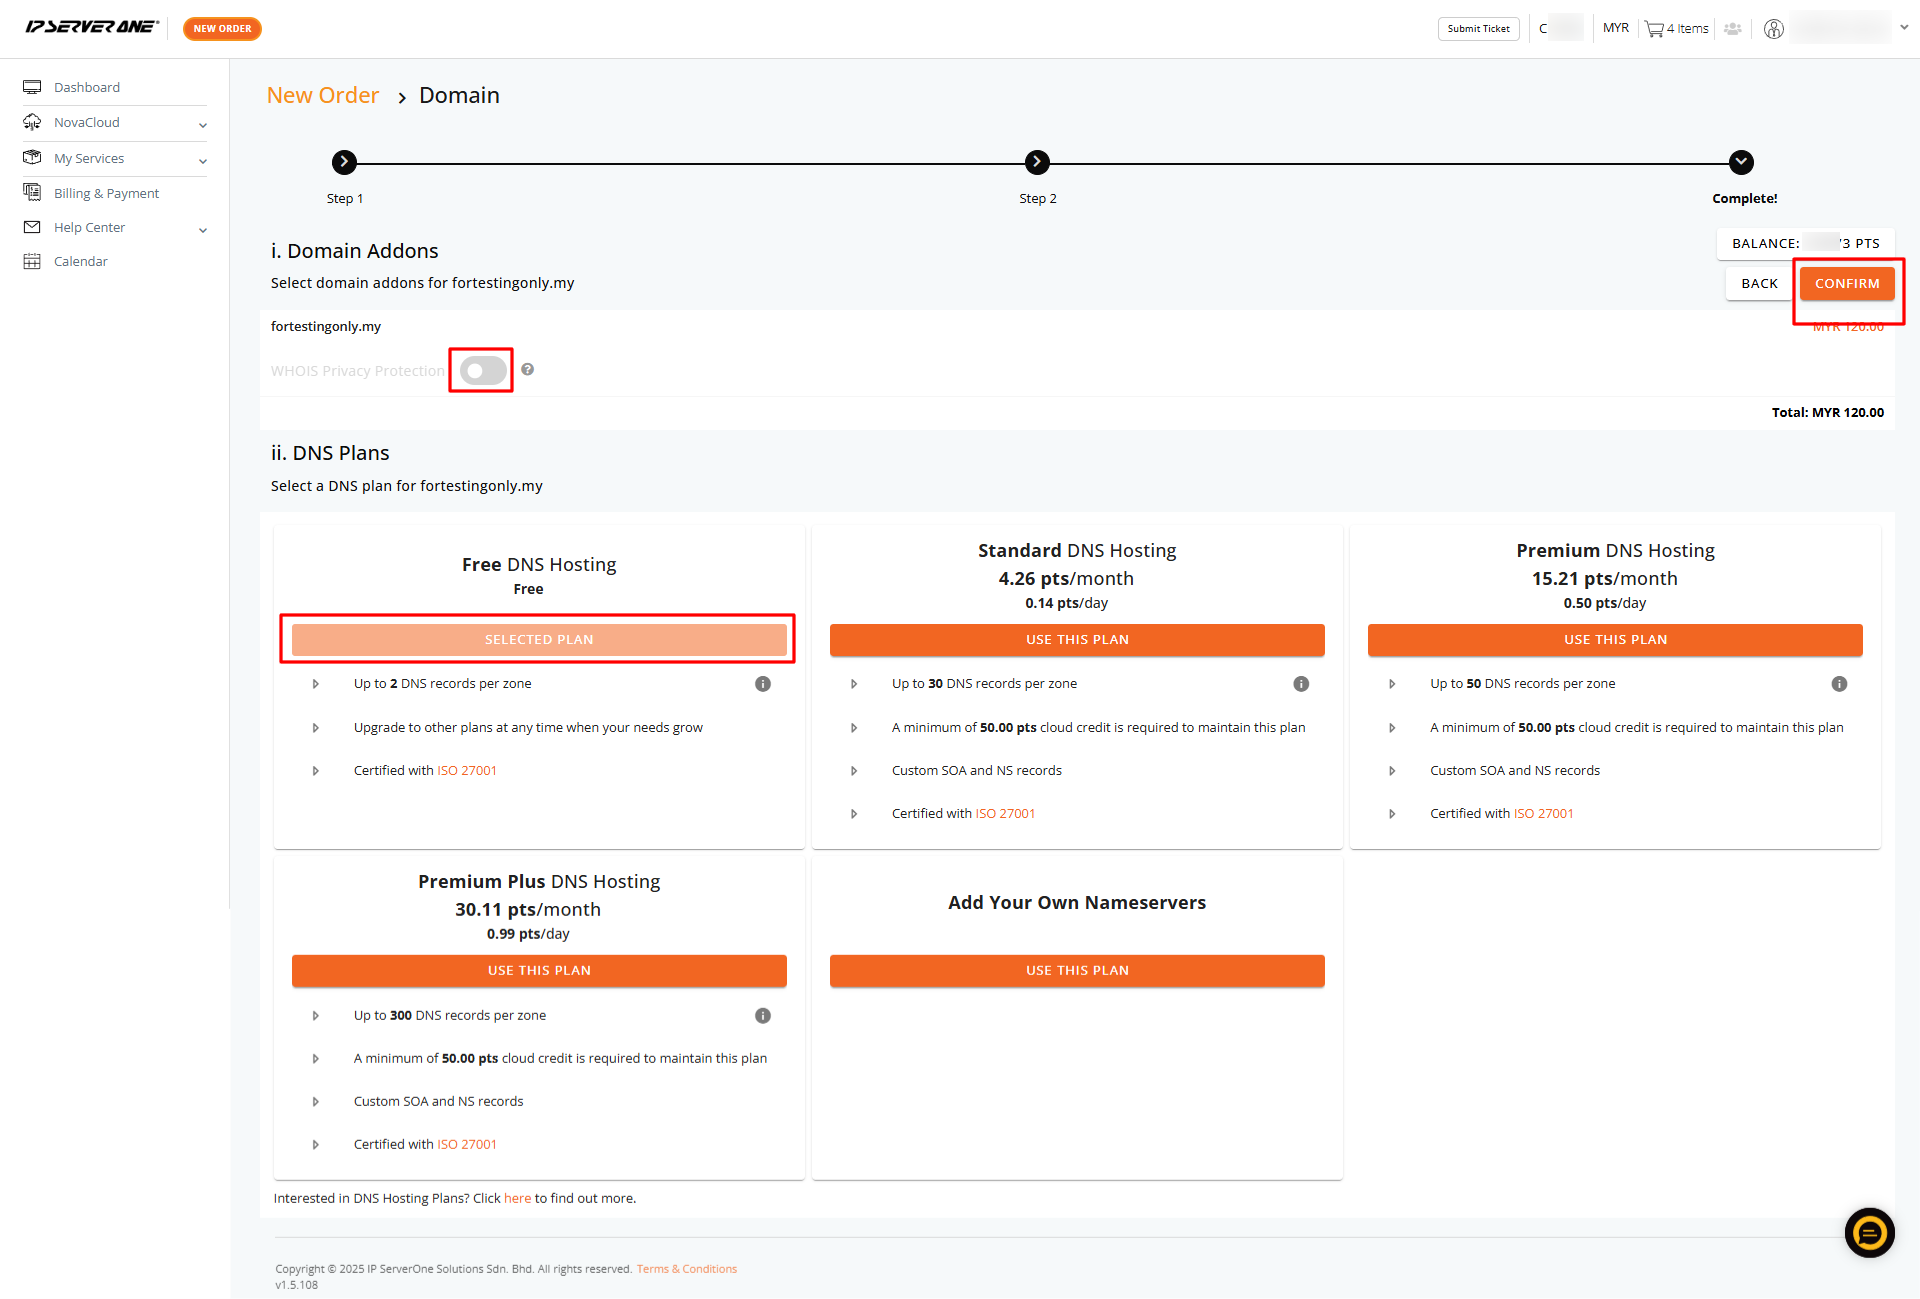
Task: Show info for Premium Plus 300 DNS records
Action: (763, 1016)
